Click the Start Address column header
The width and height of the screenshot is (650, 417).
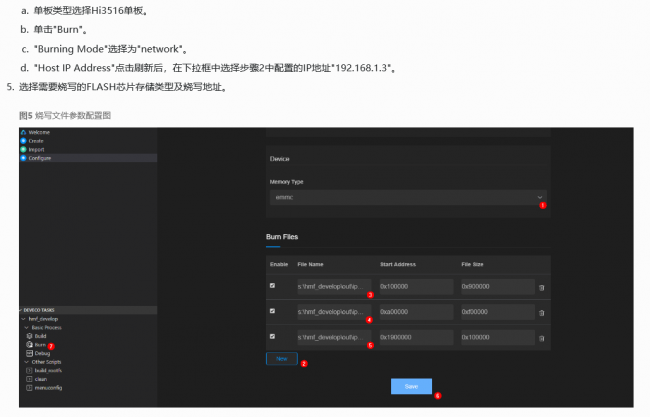(x=398, y=264)
